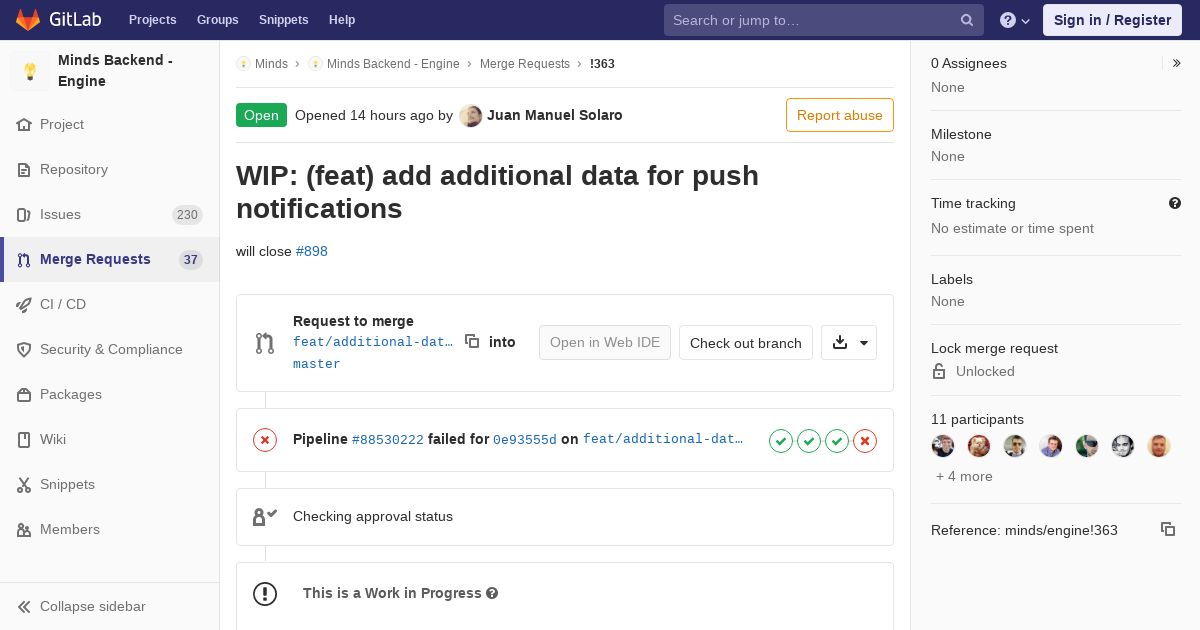Click the search magnifier icon
The height and width of the screenshot is (630, 1200).
pyautogui.click(x=967, y=20)
